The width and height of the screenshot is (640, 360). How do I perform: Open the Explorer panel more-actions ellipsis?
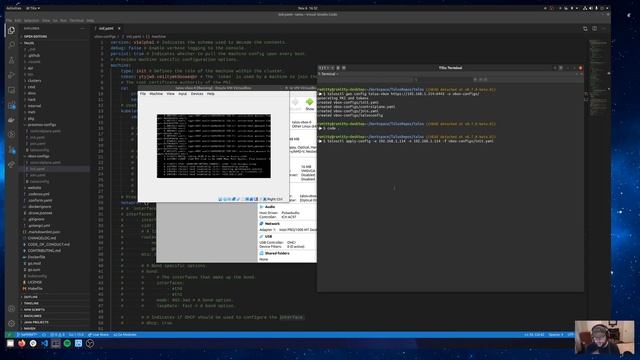(x=82, y=29)
